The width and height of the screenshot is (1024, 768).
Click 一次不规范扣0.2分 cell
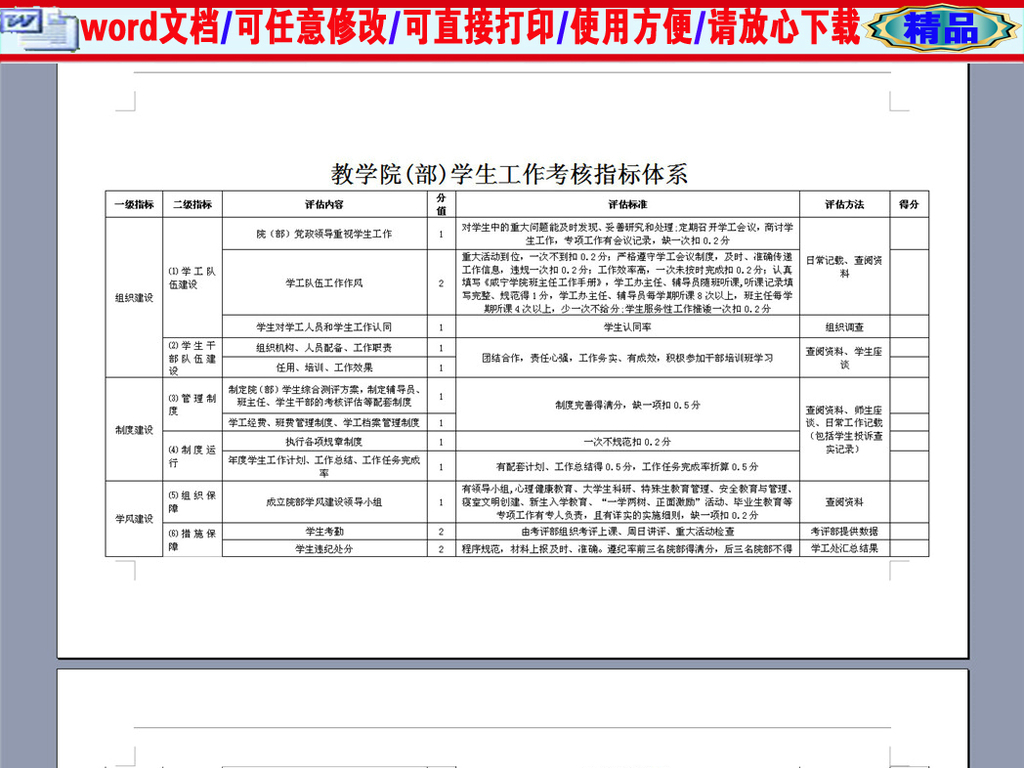click(628, 441)
